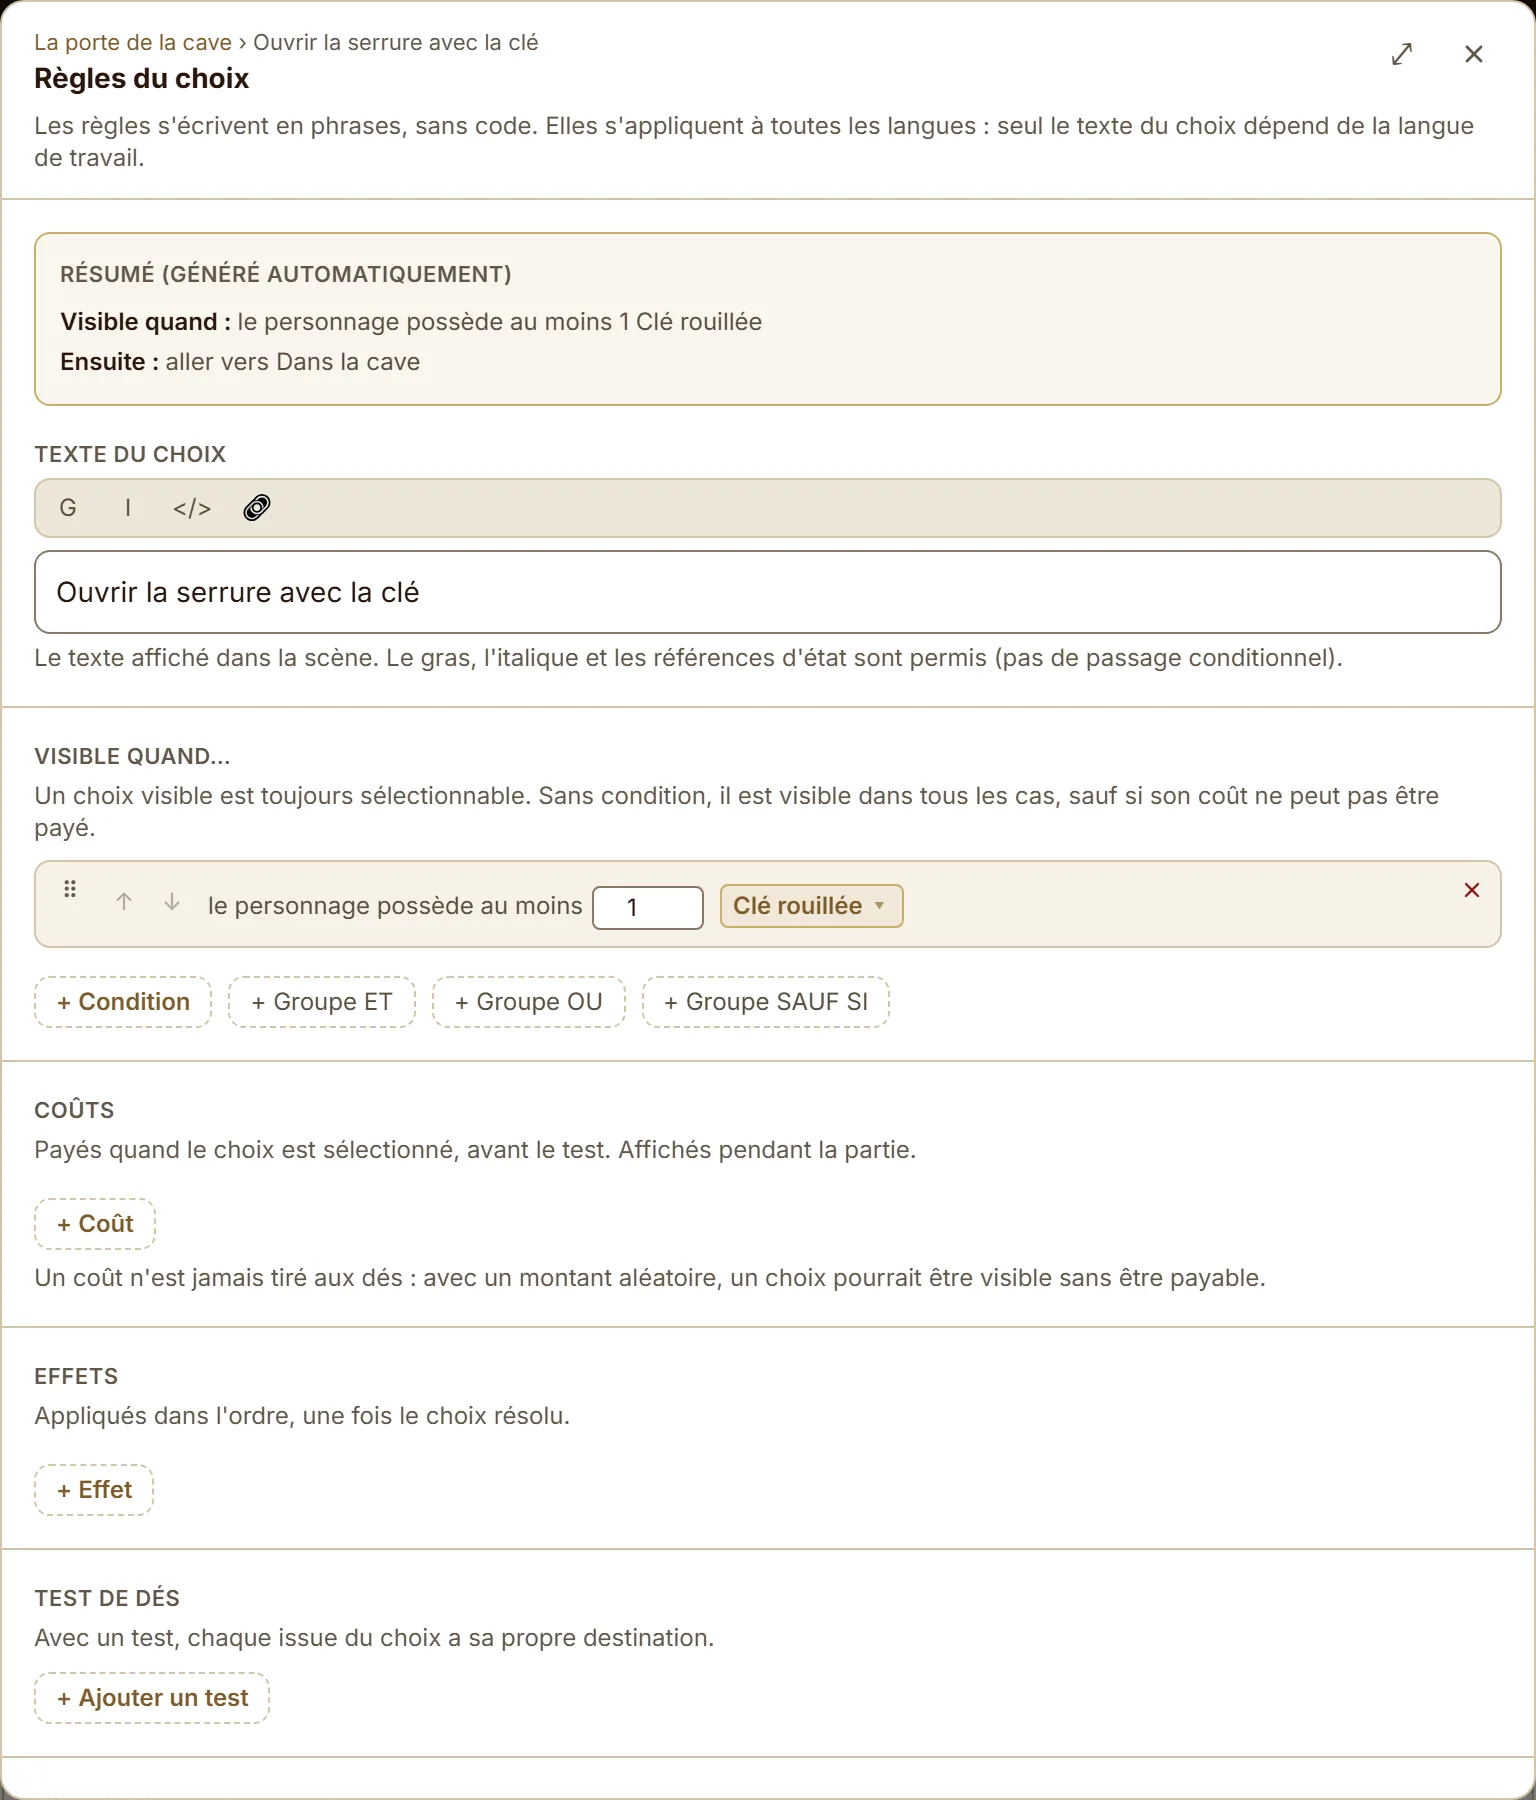The width and height of the screenshot is (1536, 1800).
Task: Move the condition down with the arrow
Action: [172, 902]
